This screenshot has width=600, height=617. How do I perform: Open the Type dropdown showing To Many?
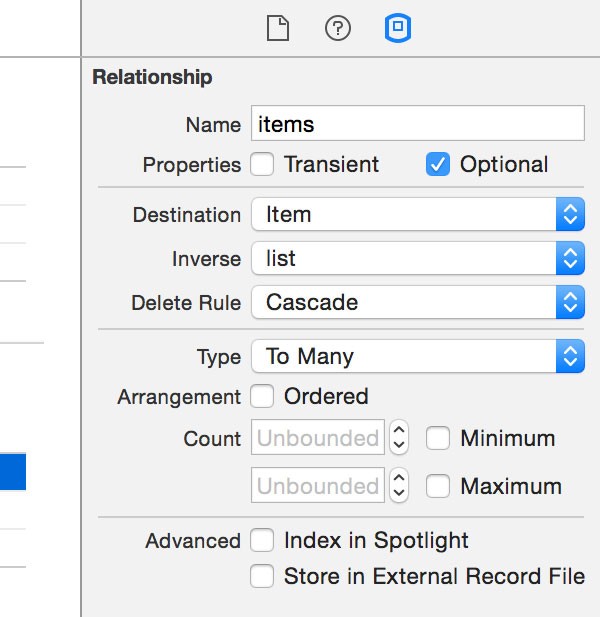click(418, 356)
